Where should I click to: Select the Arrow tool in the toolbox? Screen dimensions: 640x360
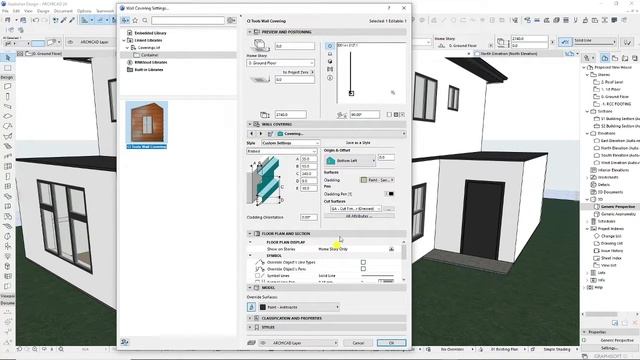pyautogui.click(x=8, y=58)
